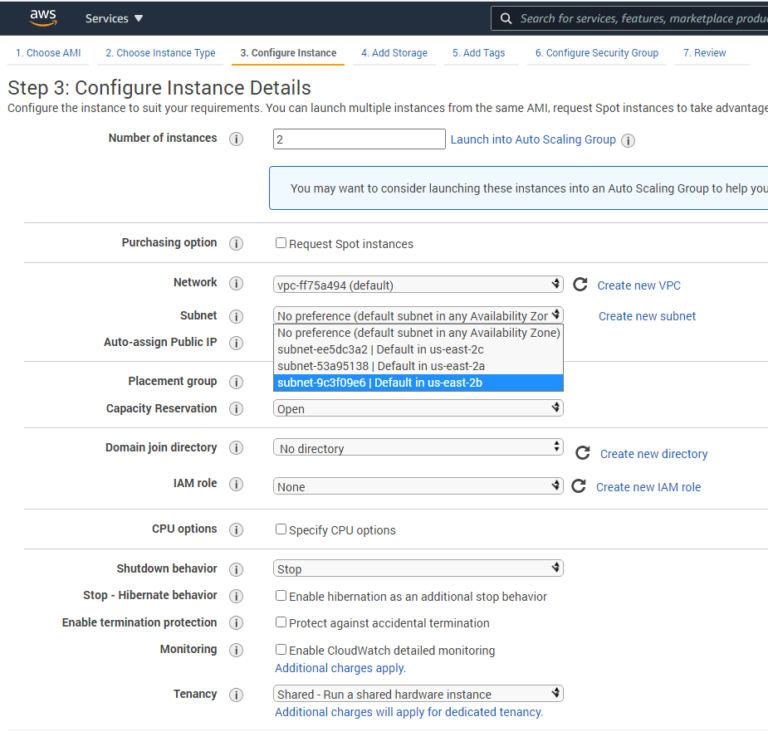Screen dimensions: 768x751
Task: Click info icon beside Shutdown behavior
Action: tap(236, 569)
